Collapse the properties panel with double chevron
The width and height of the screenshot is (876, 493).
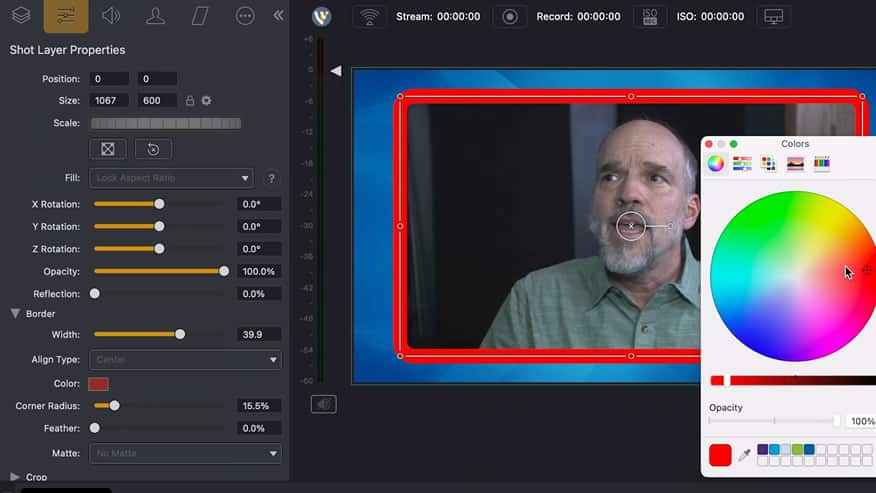pos(278,16)
